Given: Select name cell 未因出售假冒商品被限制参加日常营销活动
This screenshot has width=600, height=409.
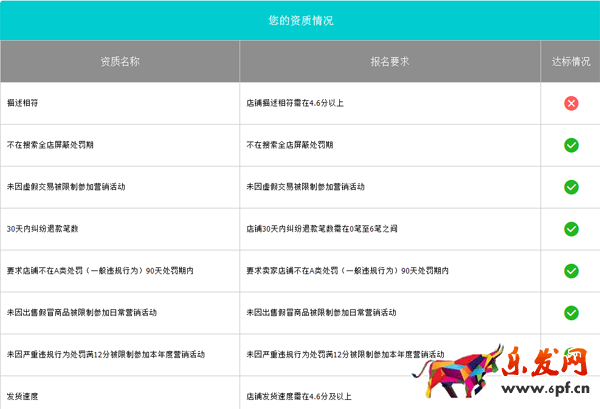Looking at the screenshot, I should click(x=120, y=313).
